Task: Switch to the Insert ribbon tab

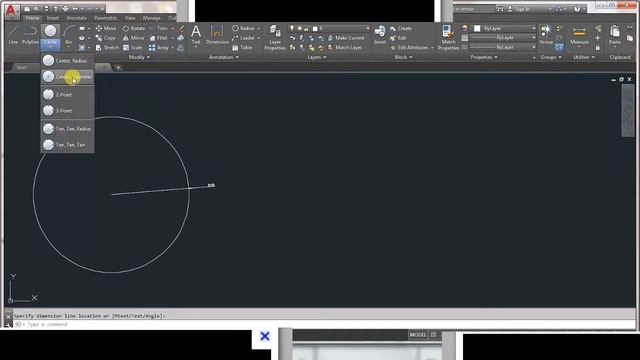Action: (53, 18)
